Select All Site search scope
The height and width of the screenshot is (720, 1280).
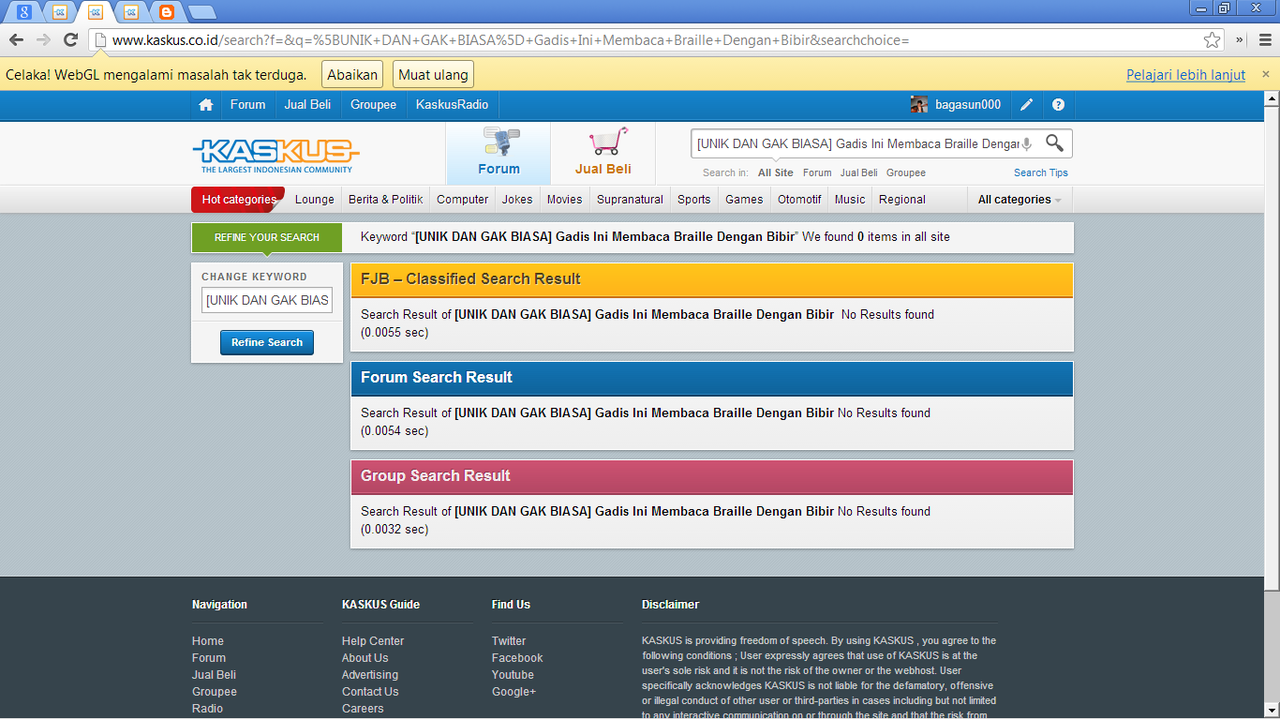click(x=775, y=173)
